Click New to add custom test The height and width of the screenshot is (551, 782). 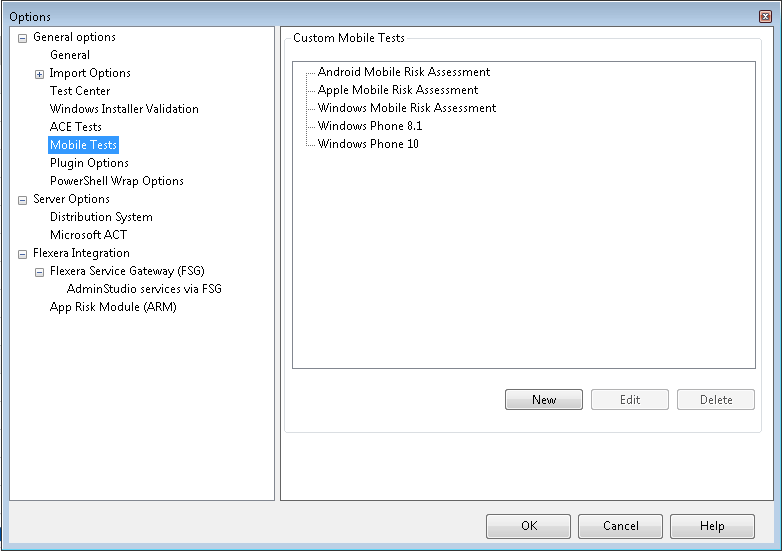(544, 400)
